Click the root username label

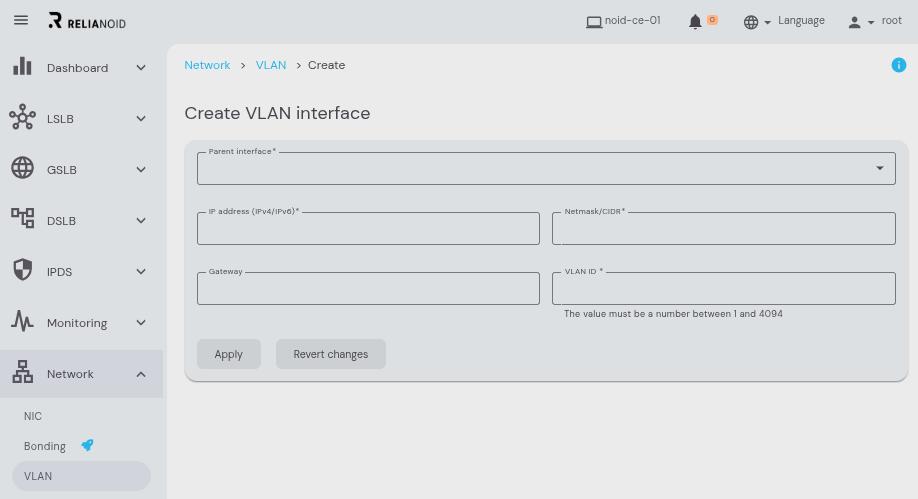coord(892,20)
